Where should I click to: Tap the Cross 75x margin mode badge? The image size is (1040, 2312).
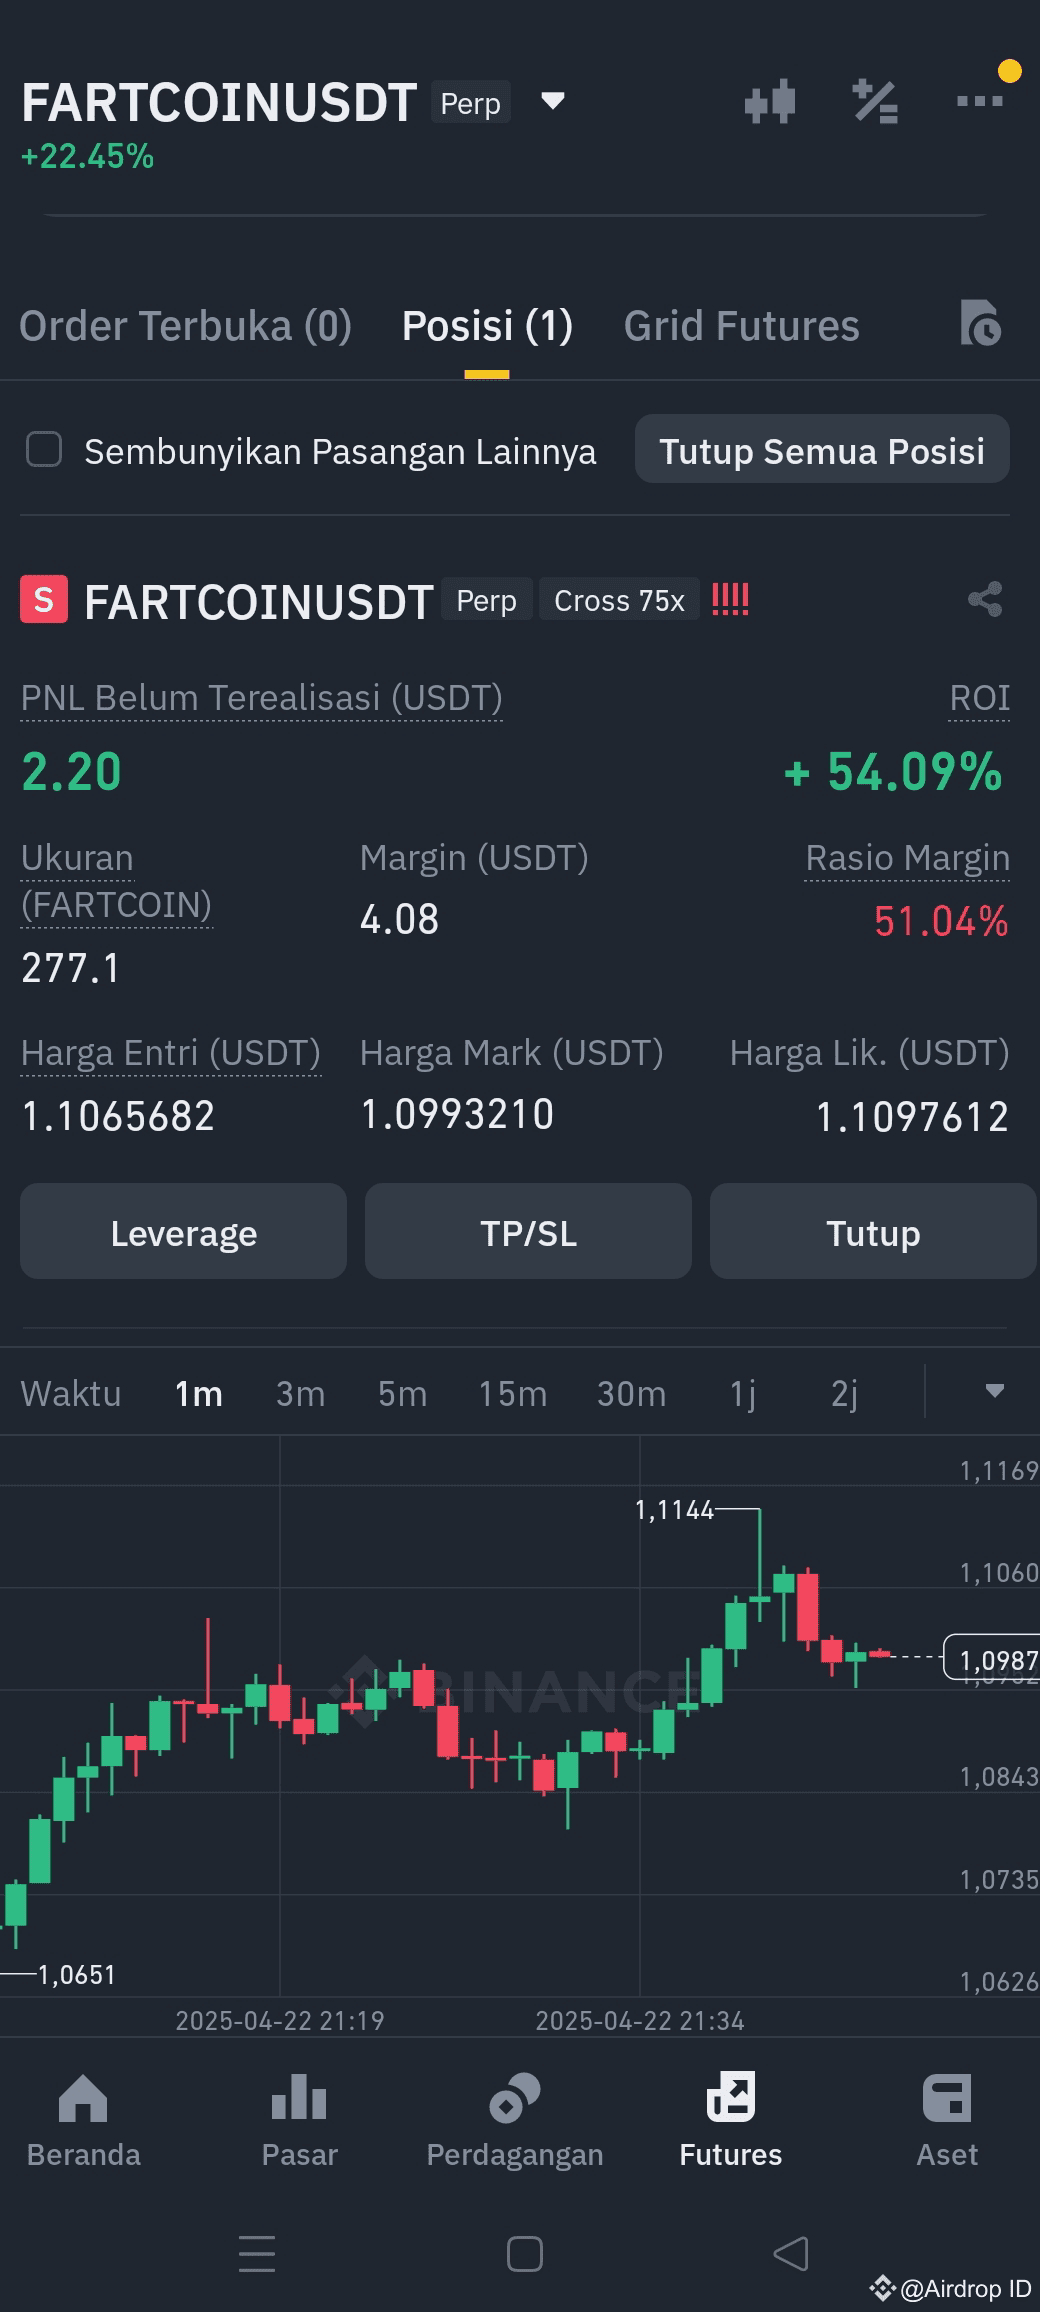tap(619, 600)
